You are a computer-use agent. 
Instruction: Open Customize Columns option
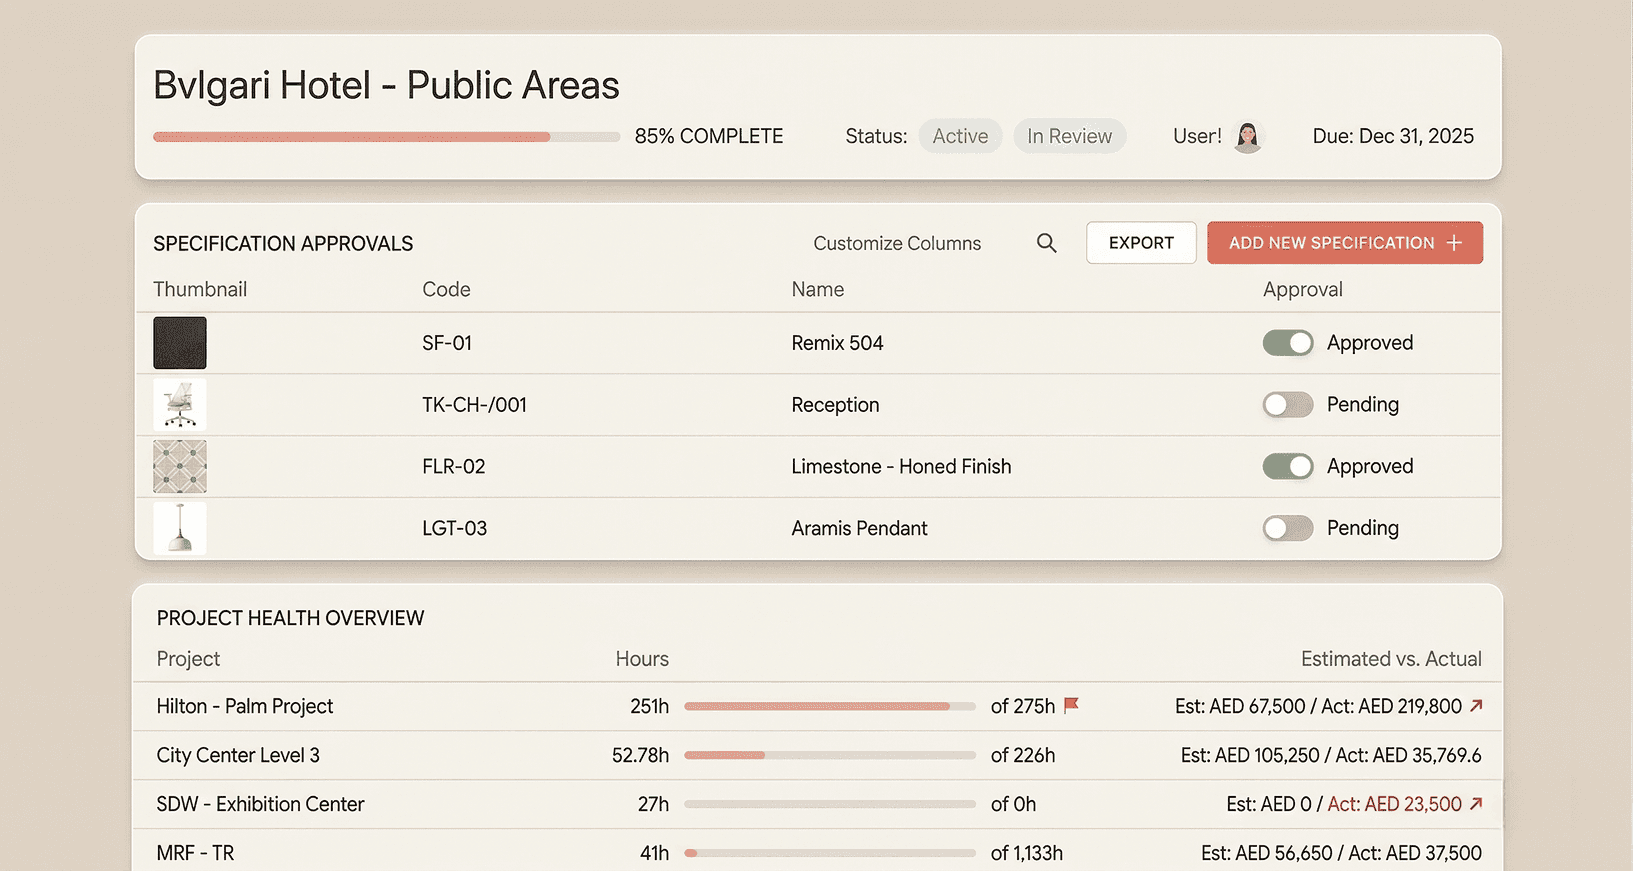click(897, 243)
